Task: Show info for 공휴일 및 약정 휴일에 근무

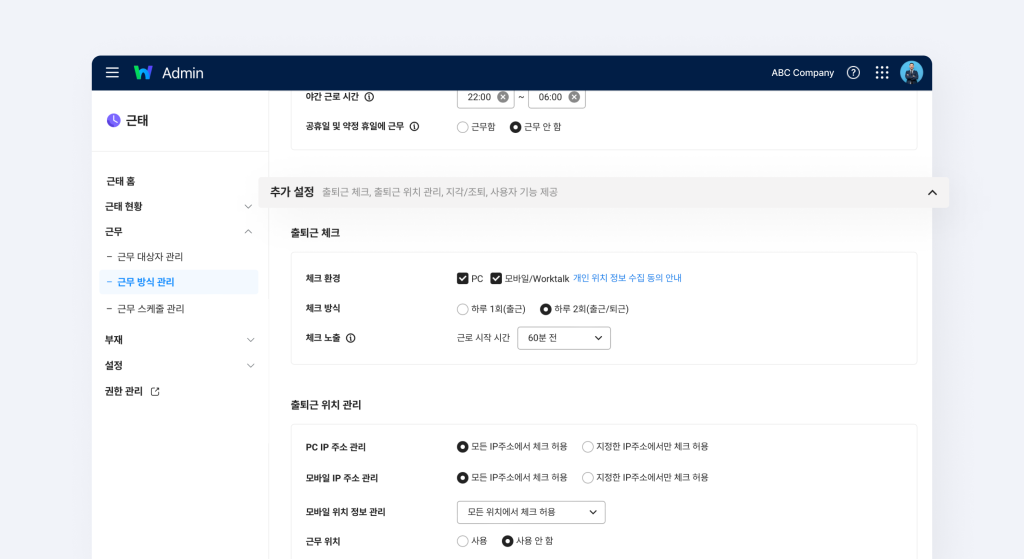Action: 414,127
